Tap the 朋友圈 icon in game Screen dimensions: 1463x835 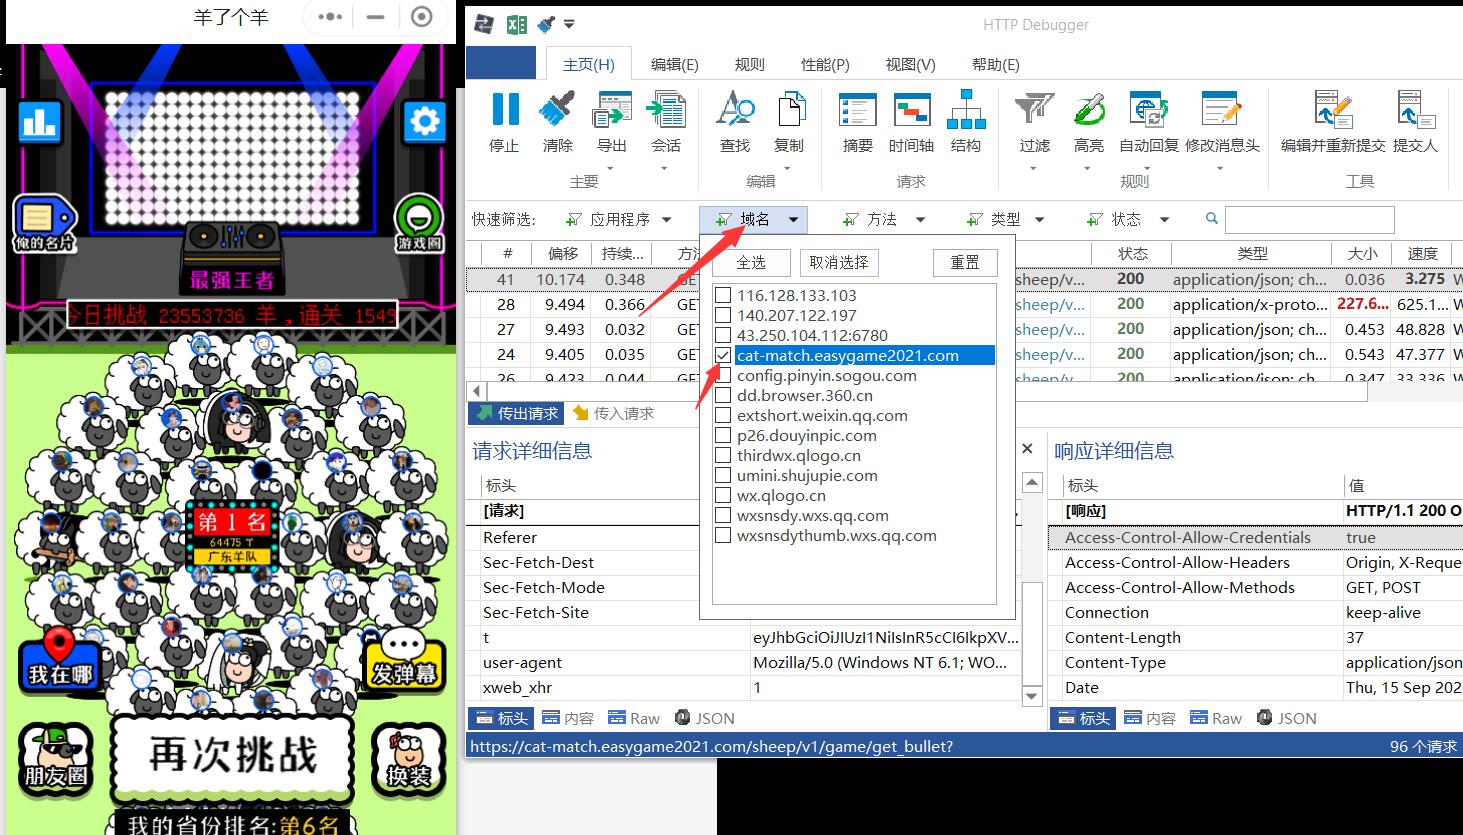56,758
